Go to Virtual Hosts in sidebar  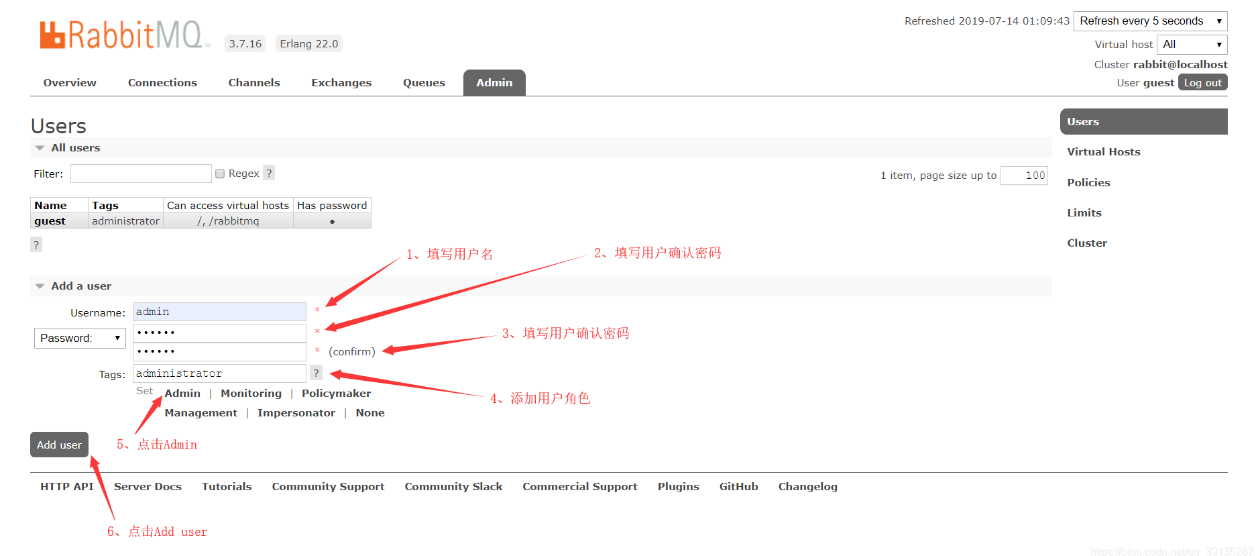pos(1103,152)
